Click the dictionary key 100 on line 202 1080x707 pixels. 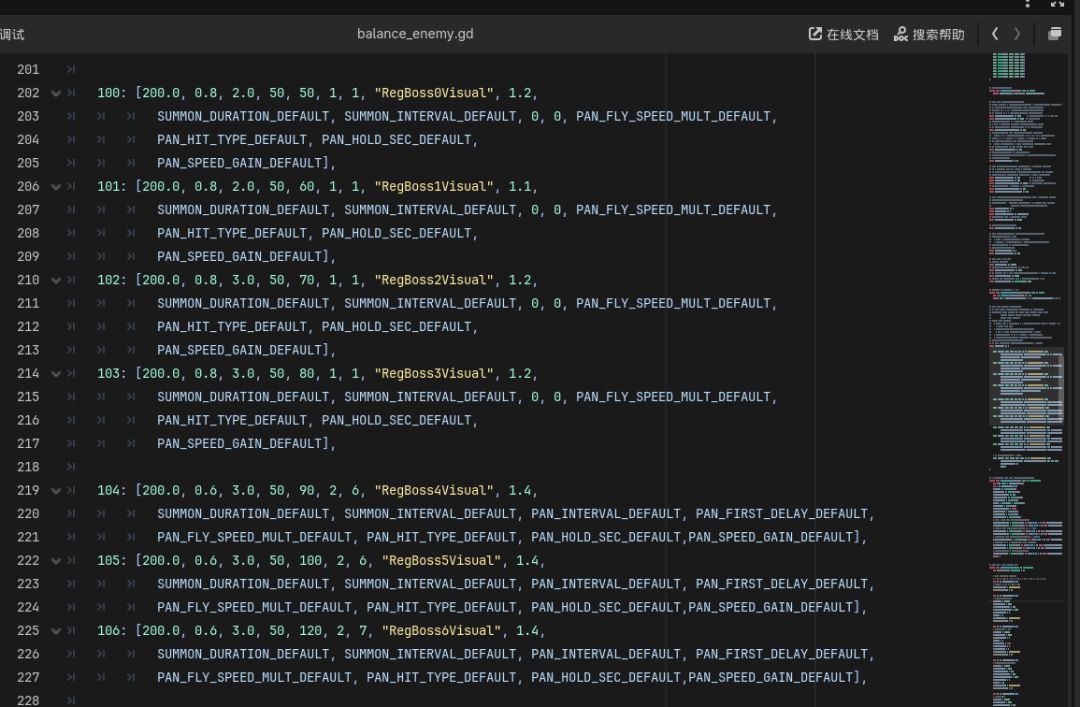pos(108,93)
